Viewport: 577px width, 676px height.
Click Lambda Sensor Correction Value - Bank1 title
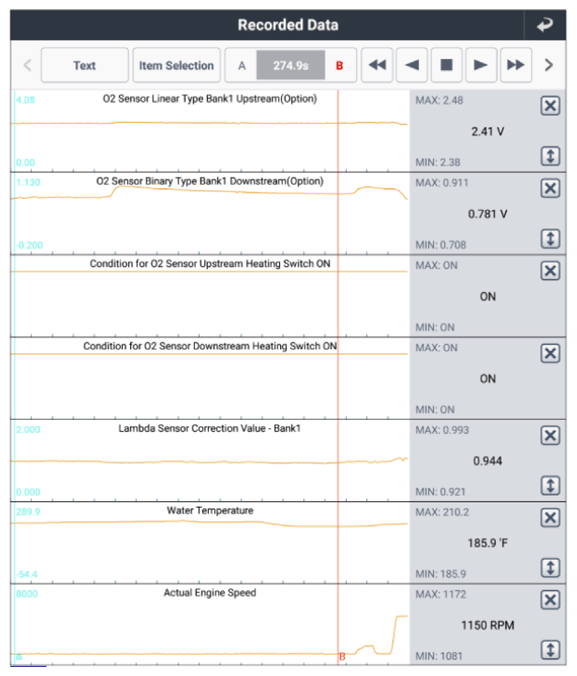click(x=210, y=429)
